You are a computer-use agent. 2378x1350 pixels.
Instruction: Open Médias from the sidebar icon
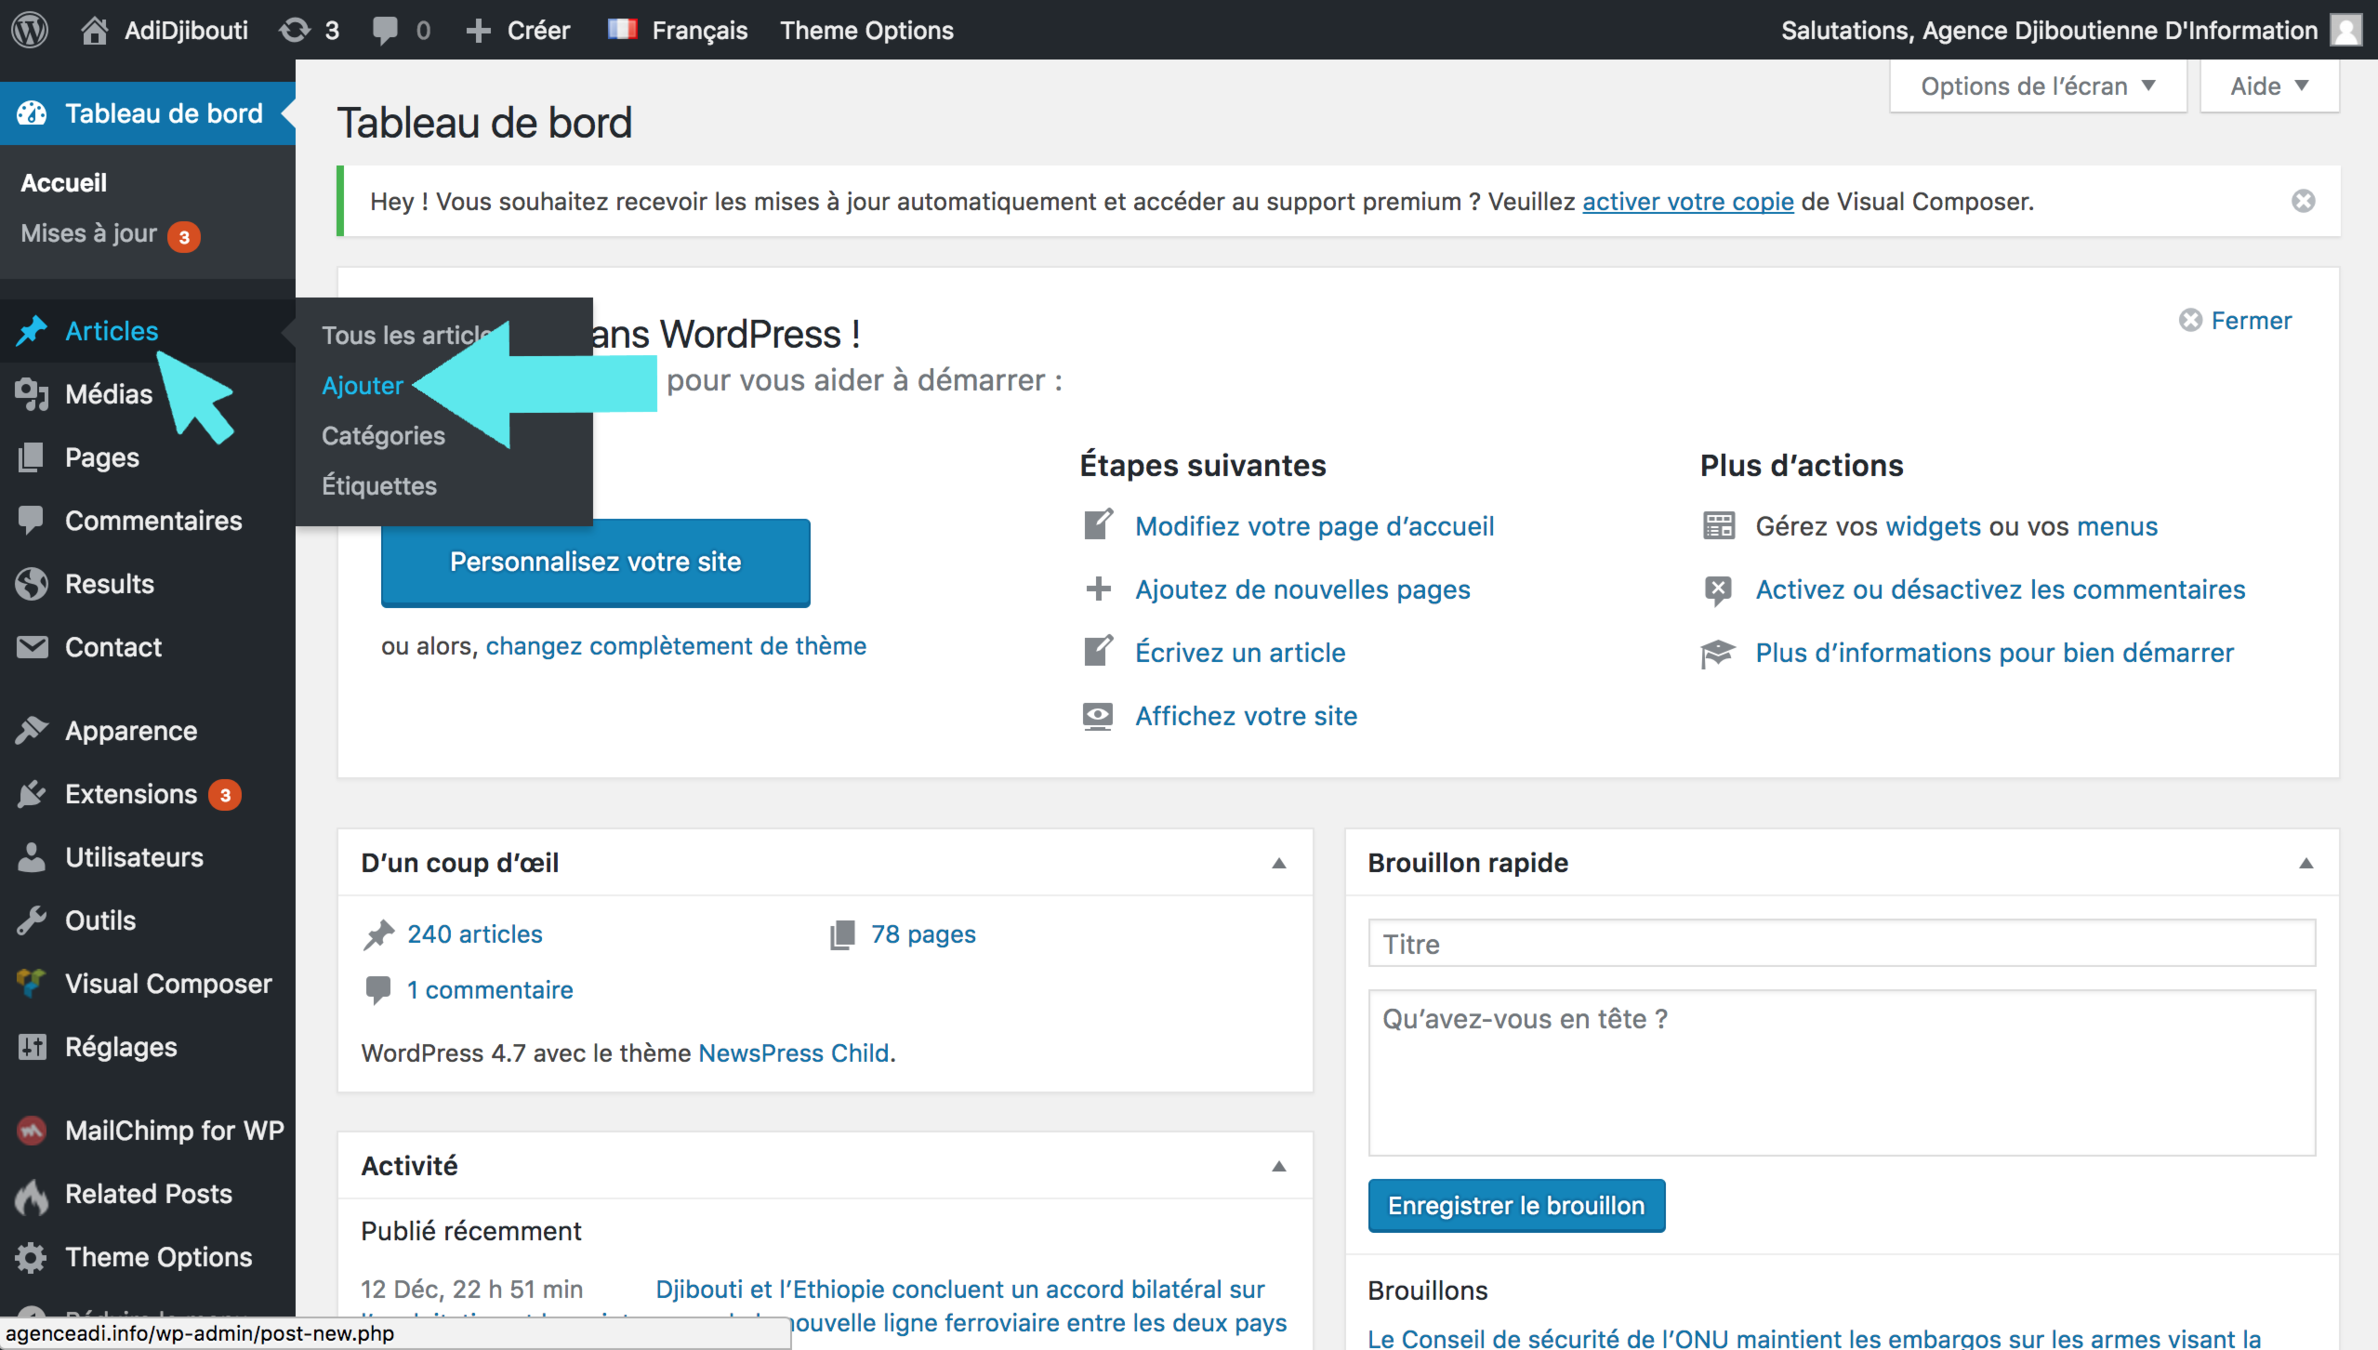32,394
